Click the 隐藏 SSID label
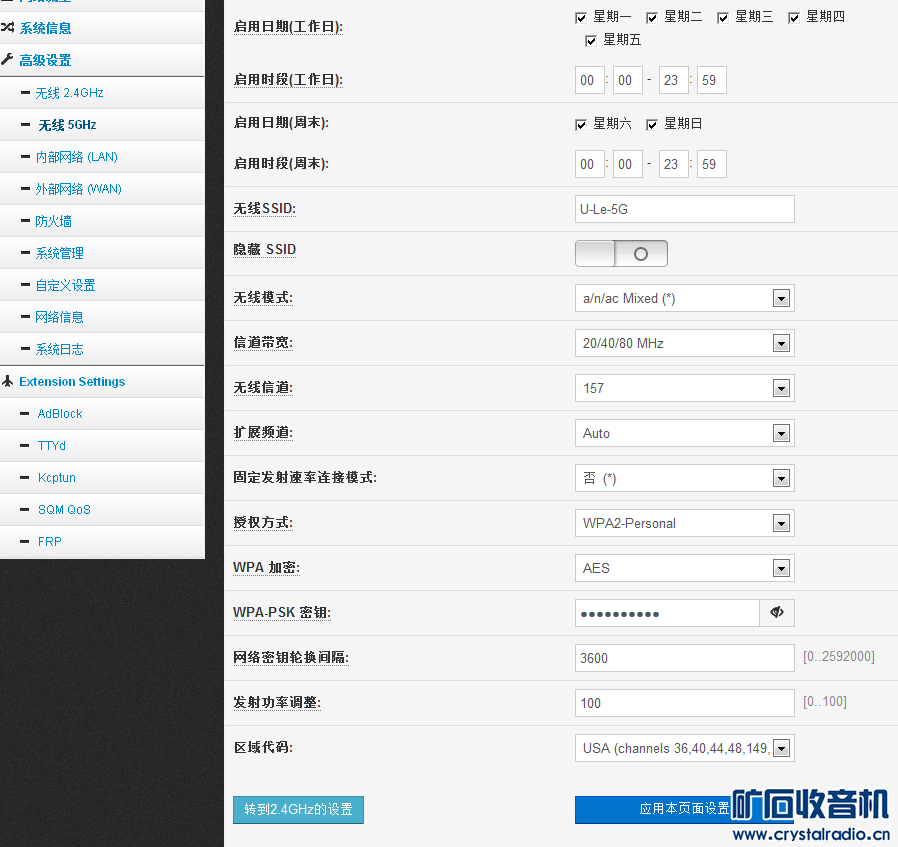Screen dimensions: 898x847 pos(265,250)
